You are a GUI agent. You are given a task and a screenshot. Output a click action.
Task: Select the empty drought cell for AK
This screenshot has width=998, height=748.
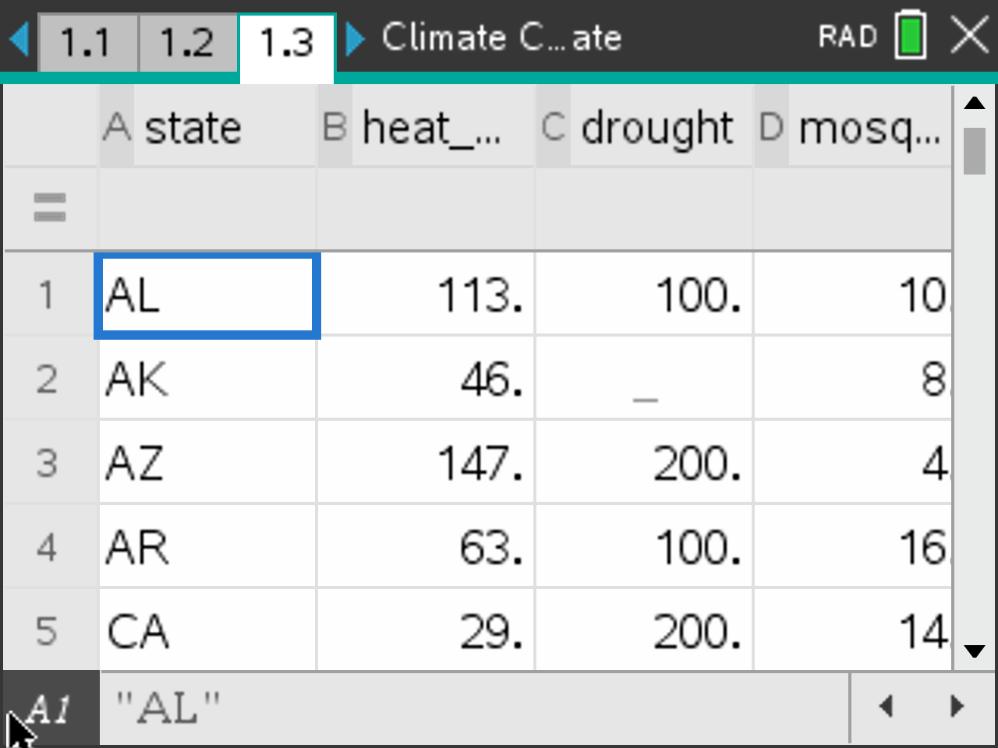click(x=644, y=379)
